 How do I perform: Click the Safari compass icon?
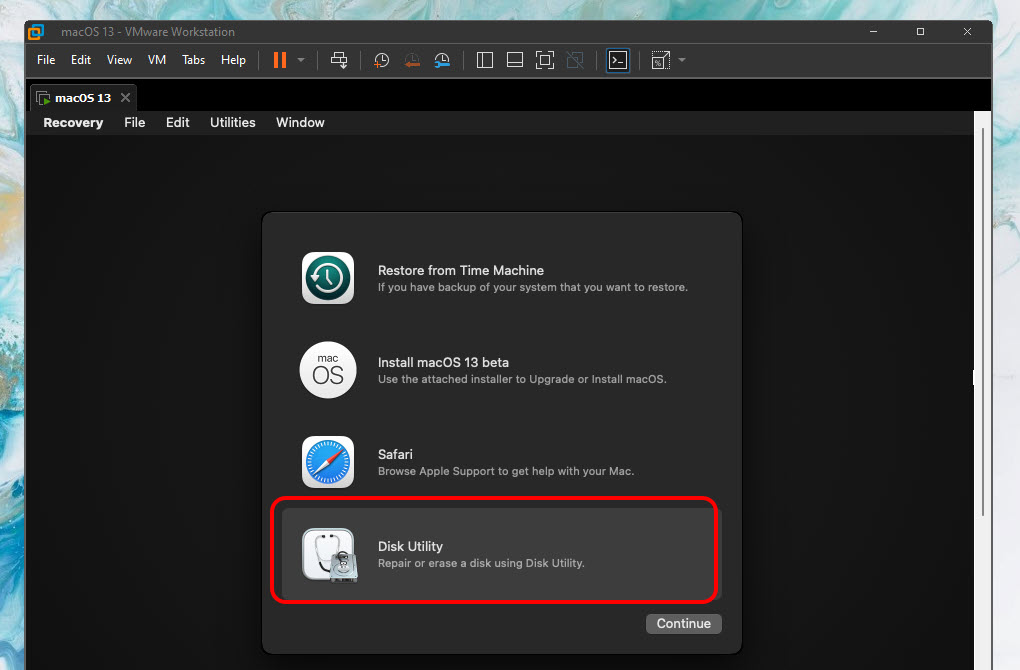[328, 462]
